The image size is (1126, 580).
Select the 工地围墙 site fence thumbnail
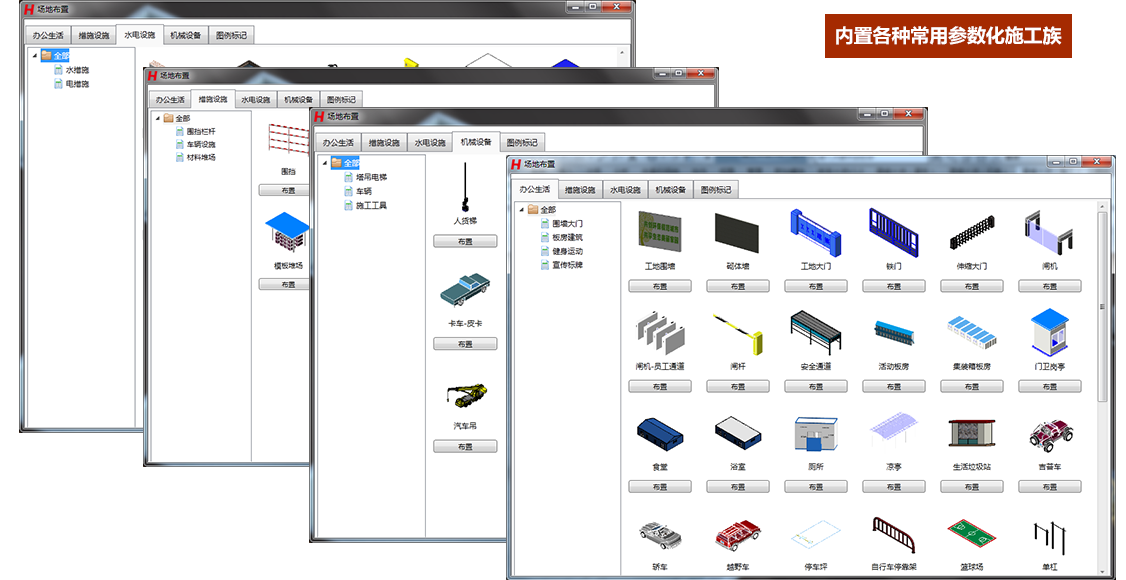coord(659,233)
